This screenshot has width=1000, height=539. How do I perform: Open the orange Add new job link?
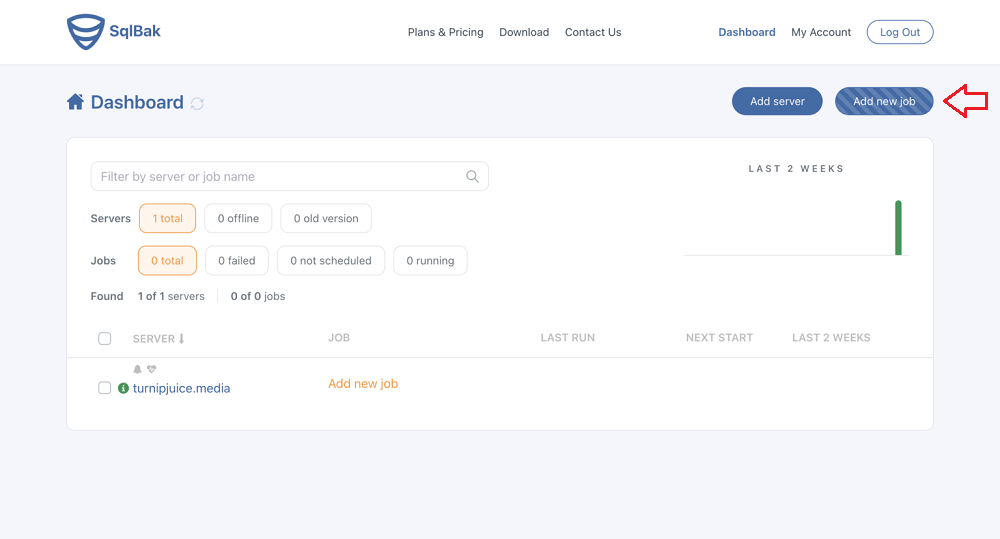(363, 383)
